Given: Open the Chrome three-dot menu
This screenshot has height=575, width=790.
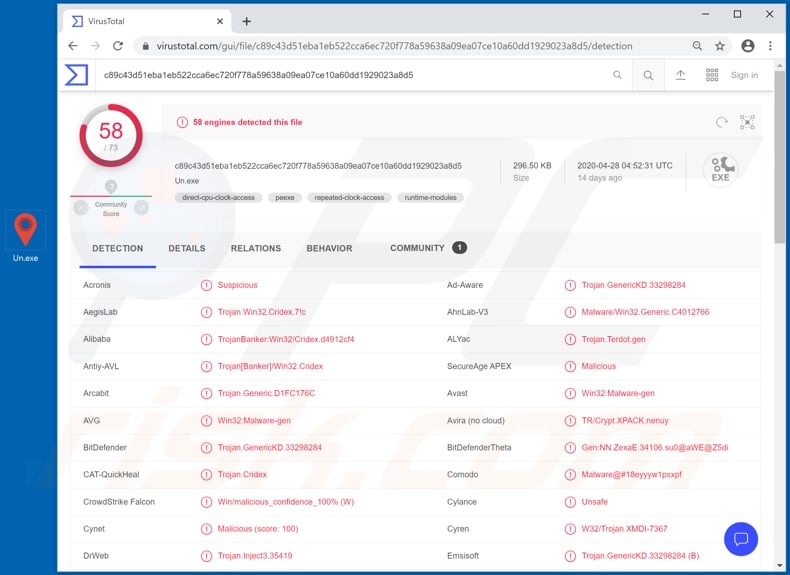Looking at the screenshot, I should pos(770,46).
